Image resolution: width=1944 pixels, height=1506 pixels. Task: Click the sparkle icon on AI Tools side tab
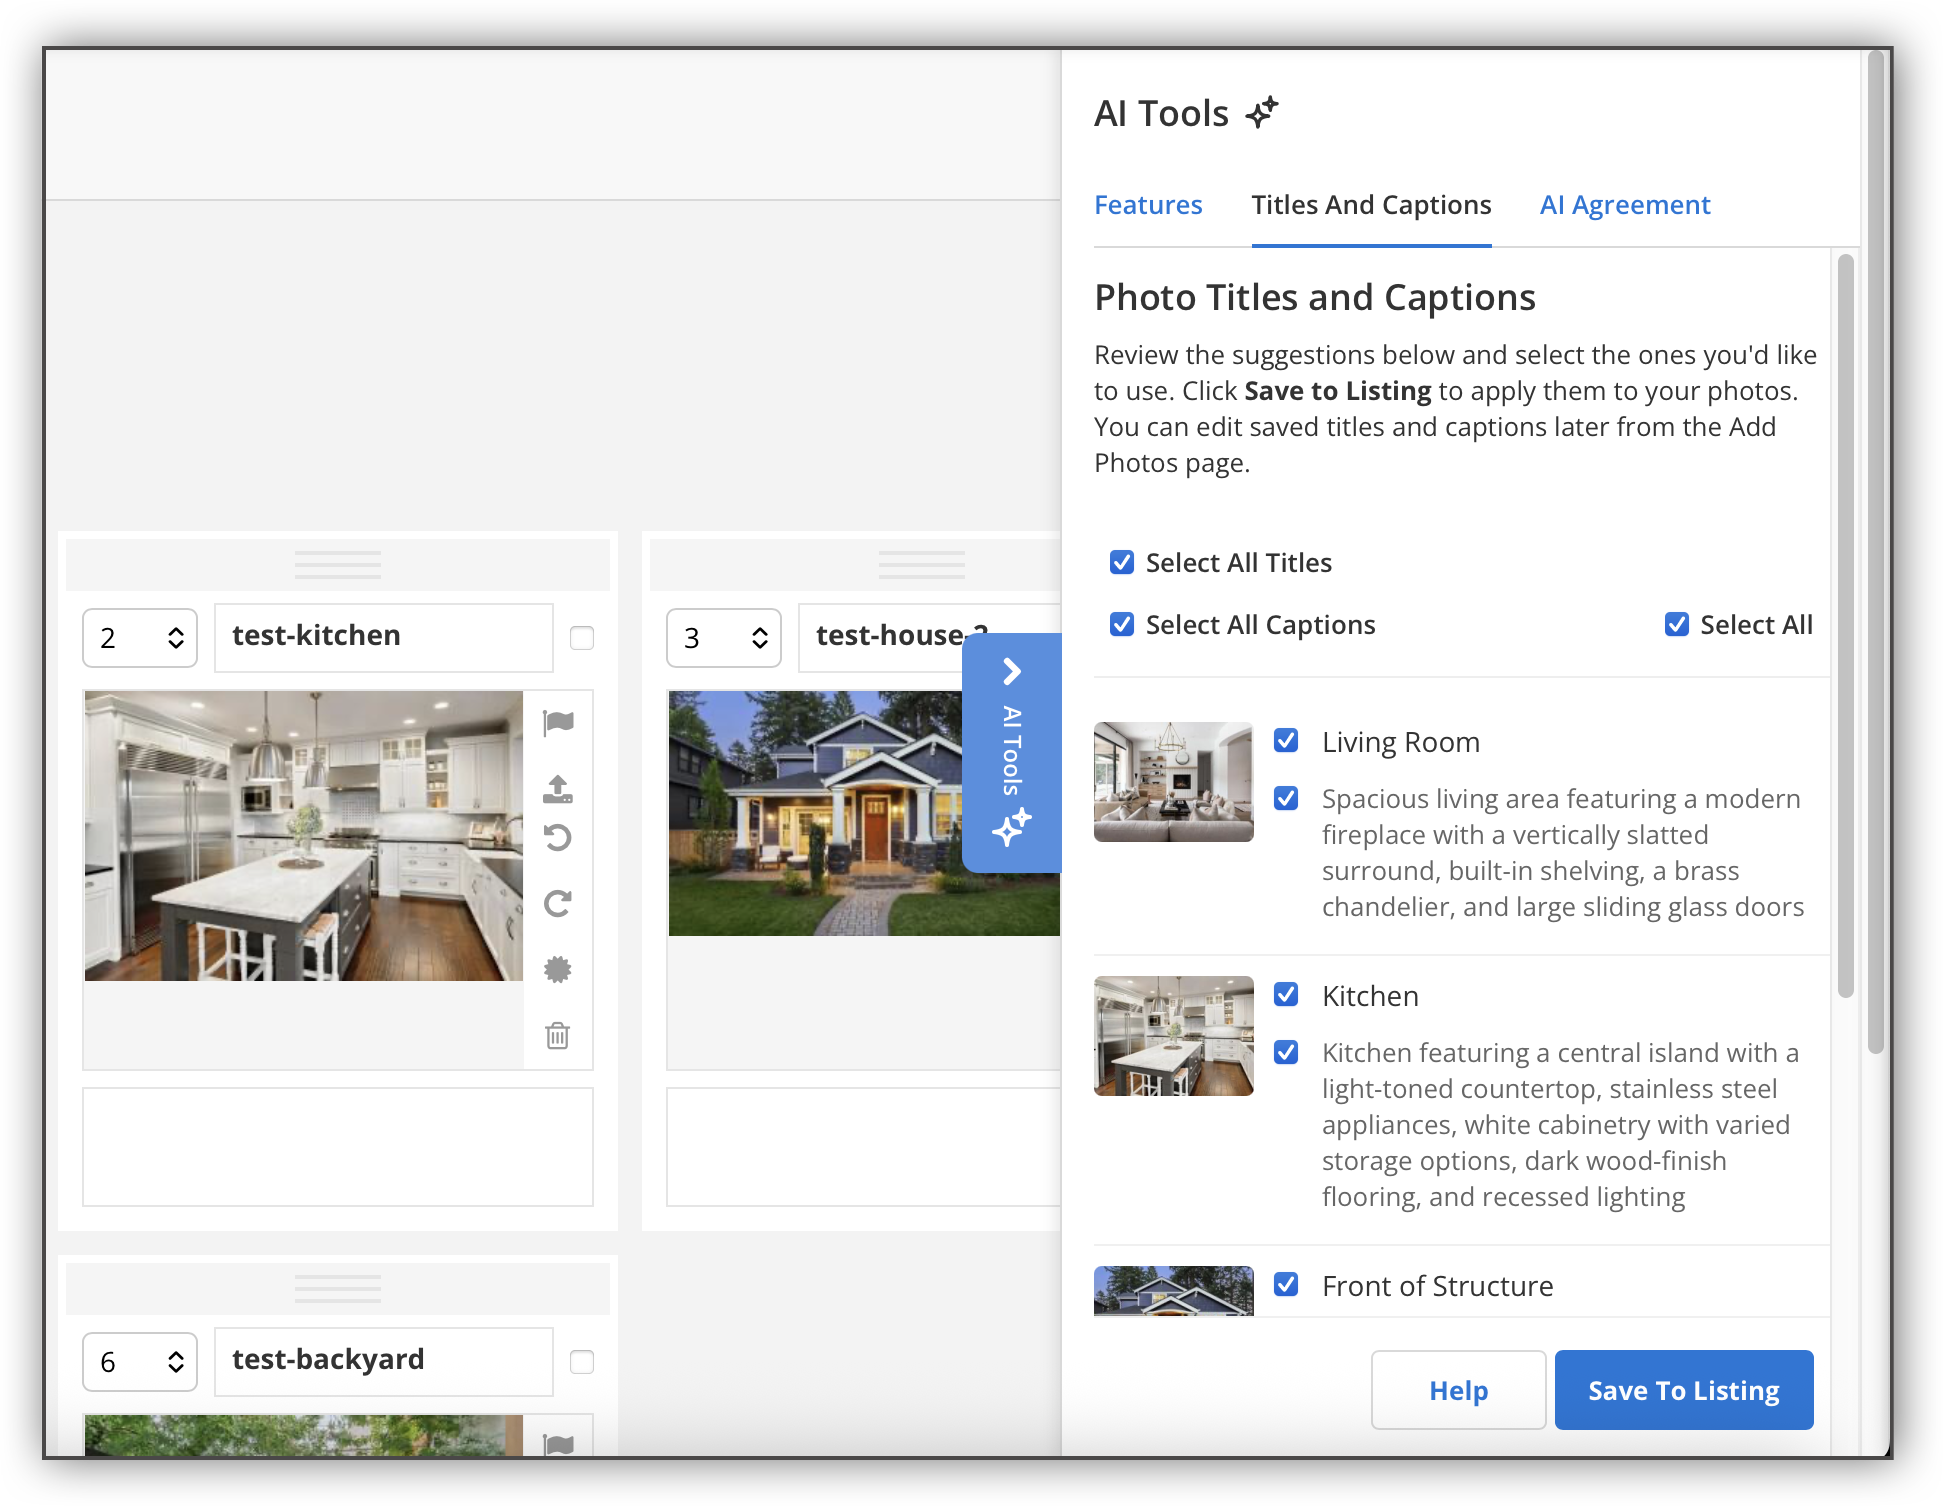coord(1012,827)
